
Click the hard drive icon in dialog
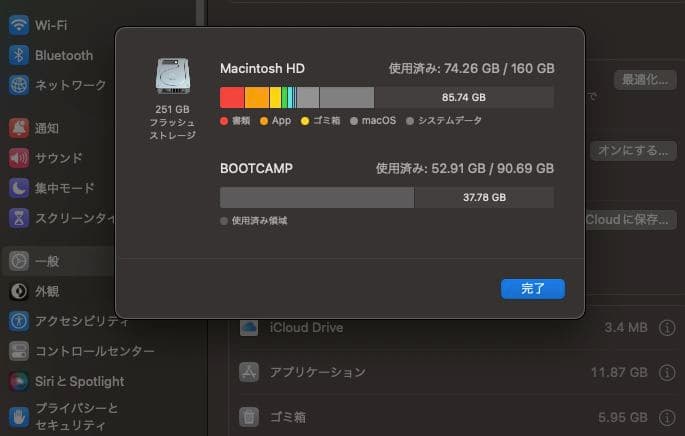pyautogui.click(x=173, y=76)
